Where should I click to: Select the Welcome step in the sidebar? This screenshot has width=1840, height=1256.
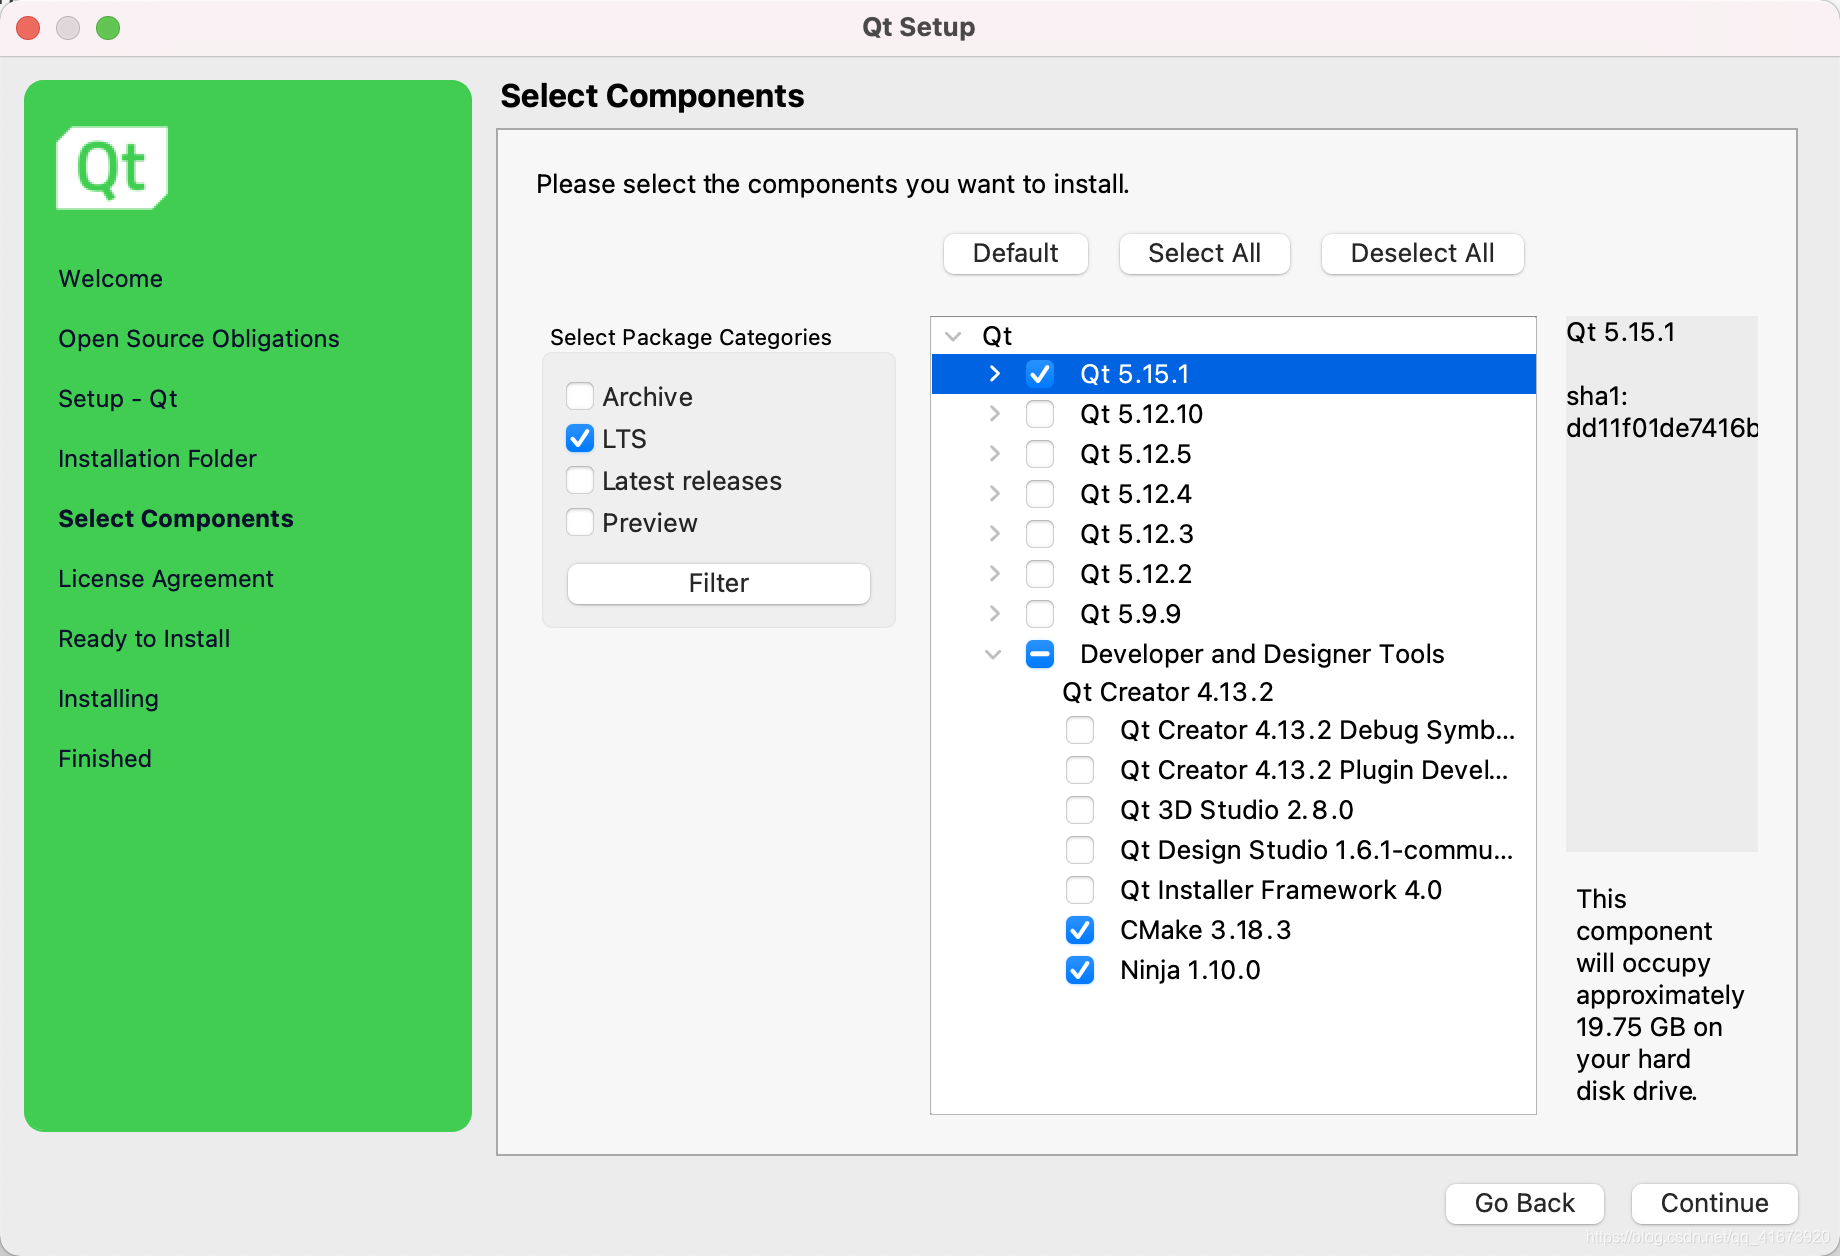tap(110, 278)
